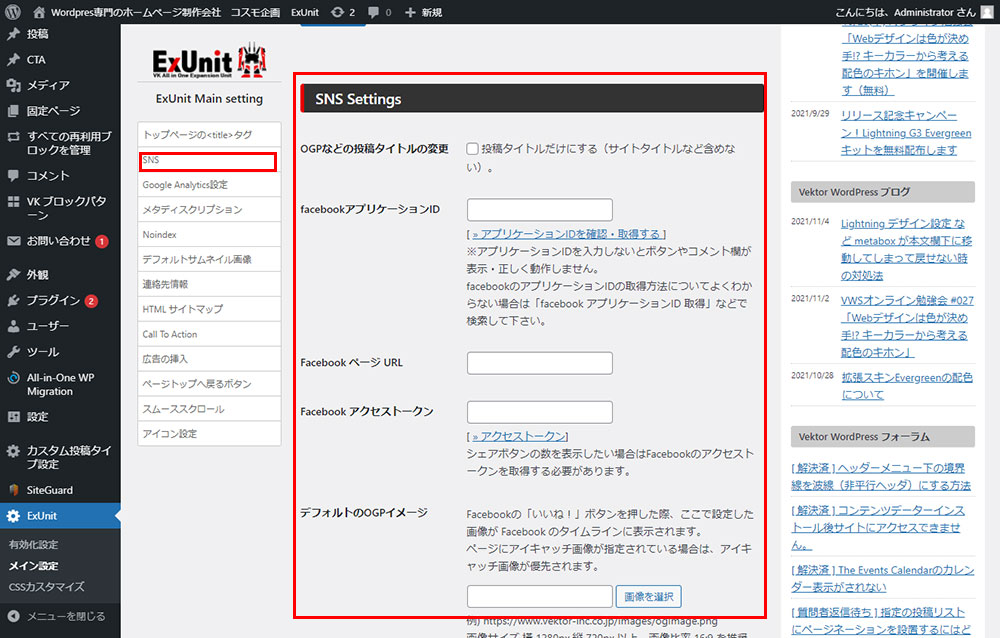Focus the Facebook ページ URL field
Viewport: 1000px width, 638px height.
pos(539,362)
